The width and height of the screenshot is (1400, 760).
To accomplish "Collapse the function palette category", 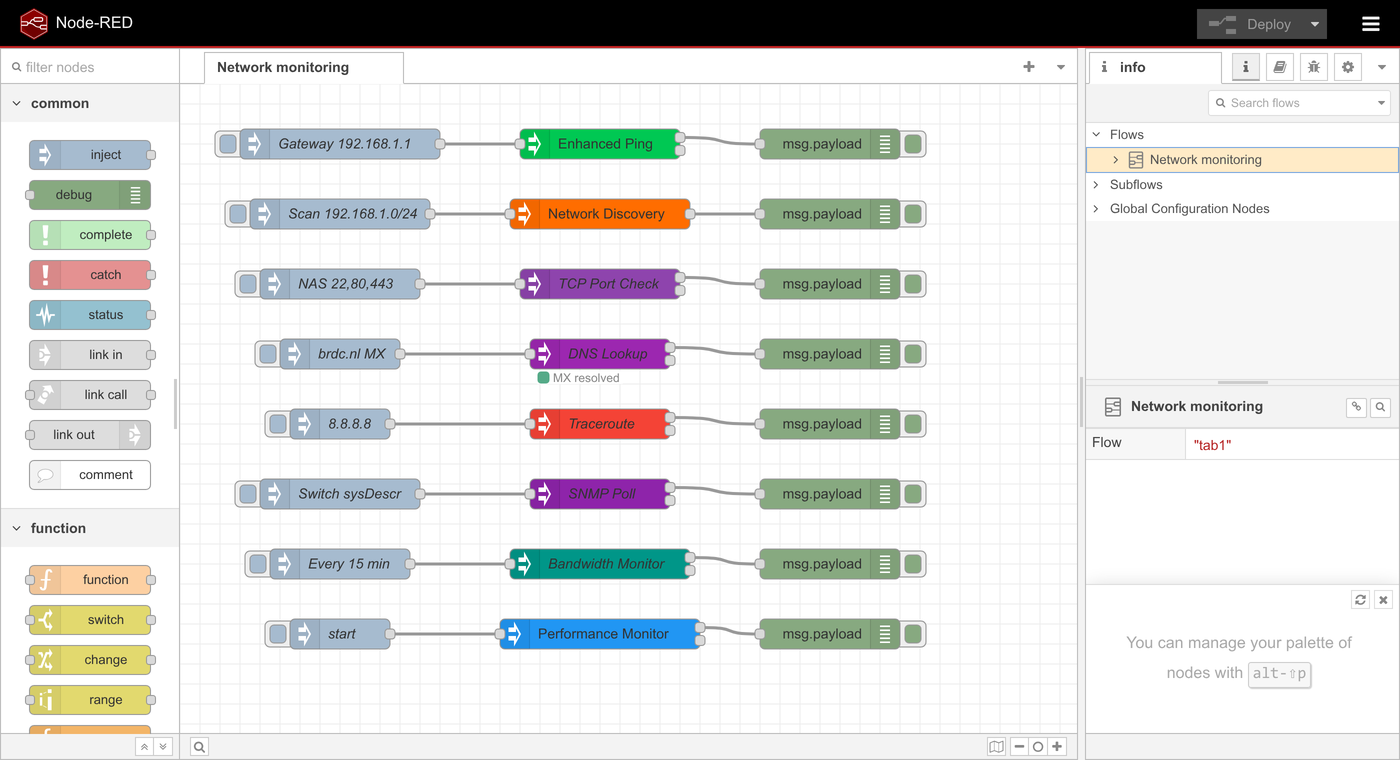I will [90, 528].
